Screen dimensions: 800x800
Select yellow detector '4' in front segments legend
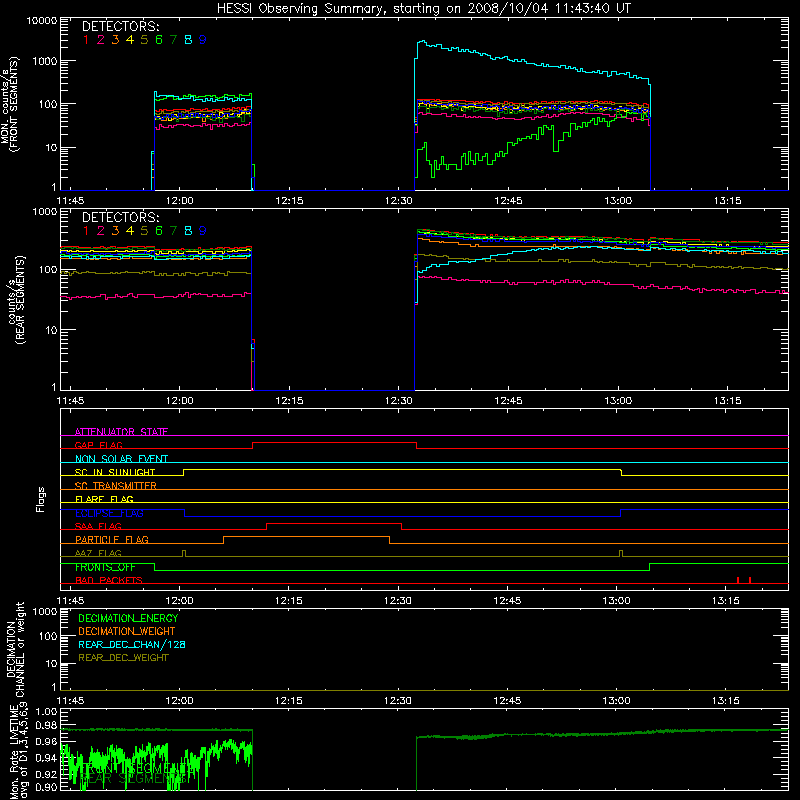pos(130,40)
